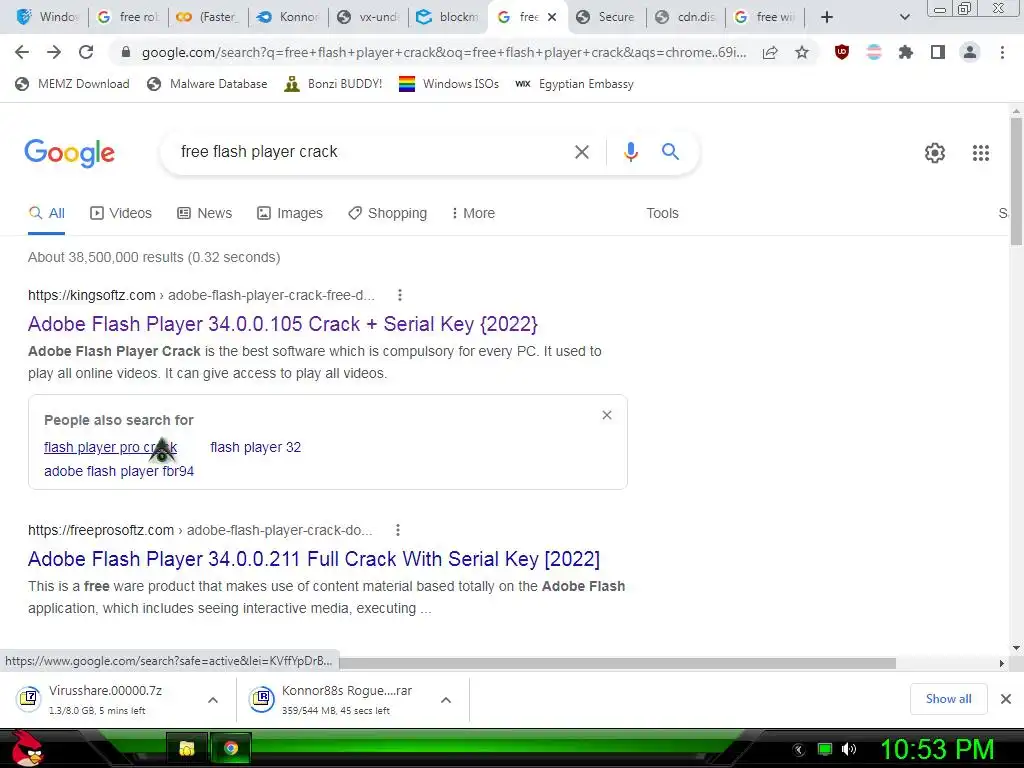Click the browser address bar URL
This screenshot has width=1024, height=768.
tap(443, 53)
